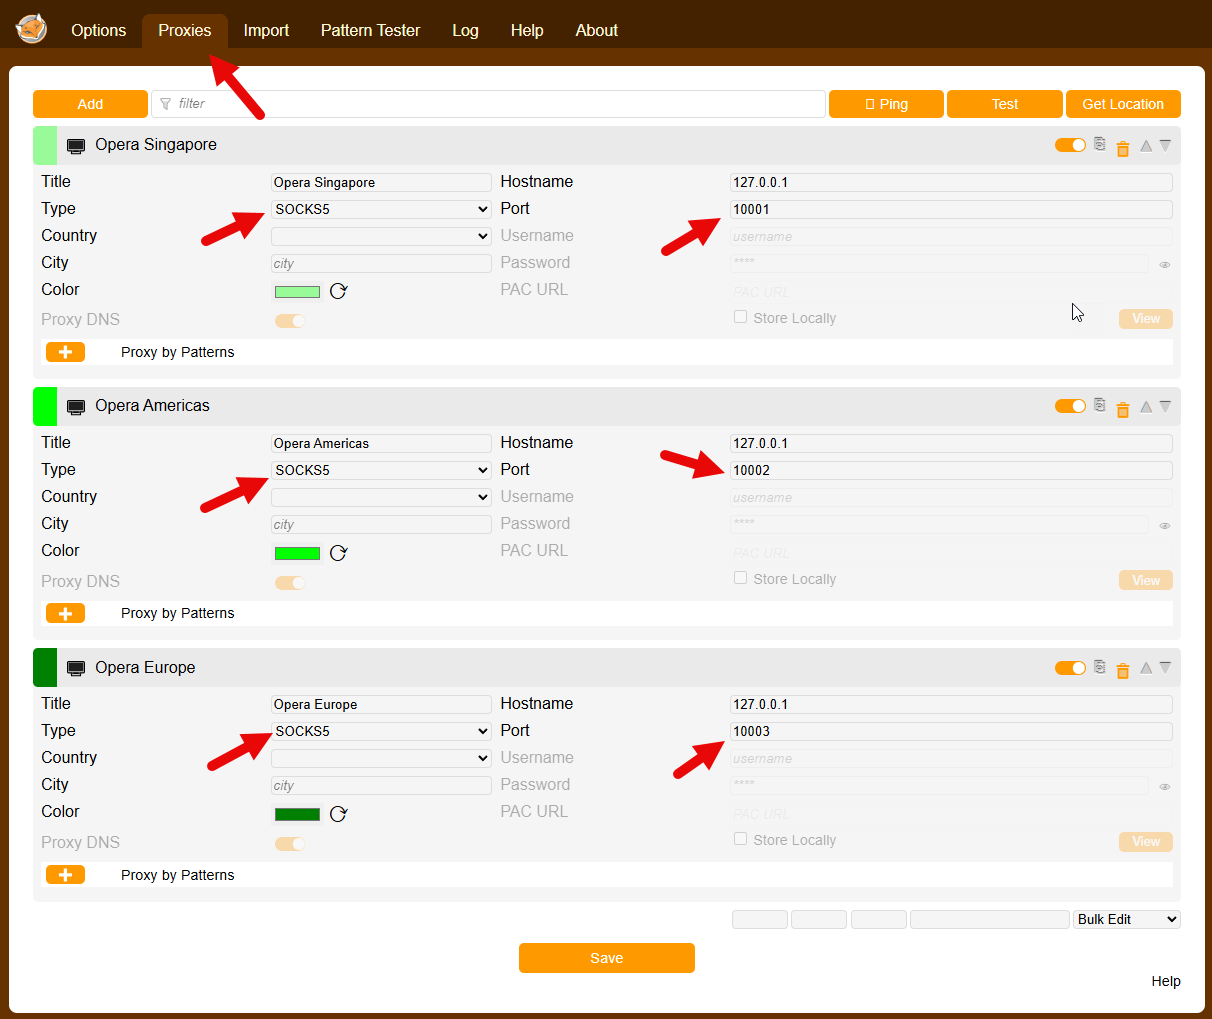1212x1019 pixels.
Task: Show password for Opera Europe proxy
Action: [x=1165, y=787]
